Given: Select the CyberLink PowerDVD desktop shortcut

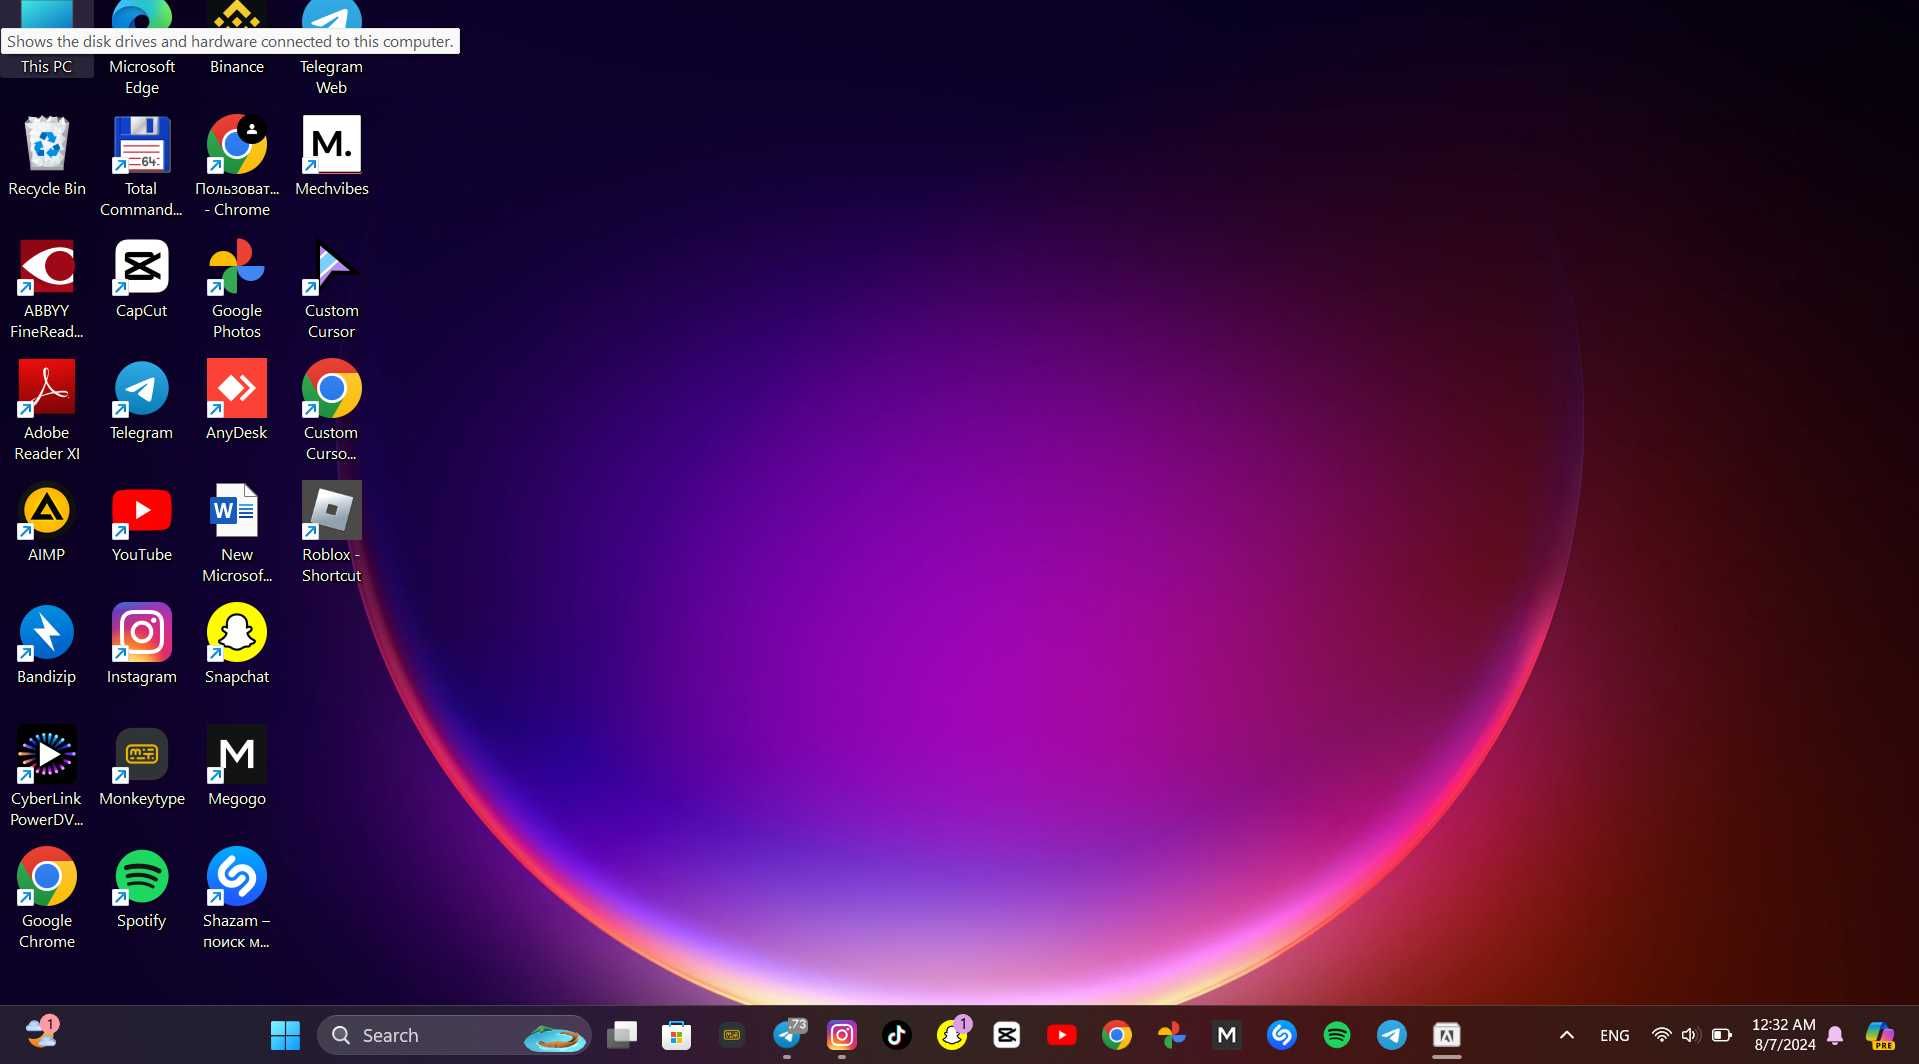Looking at the screenshot, I should (47, 776).
